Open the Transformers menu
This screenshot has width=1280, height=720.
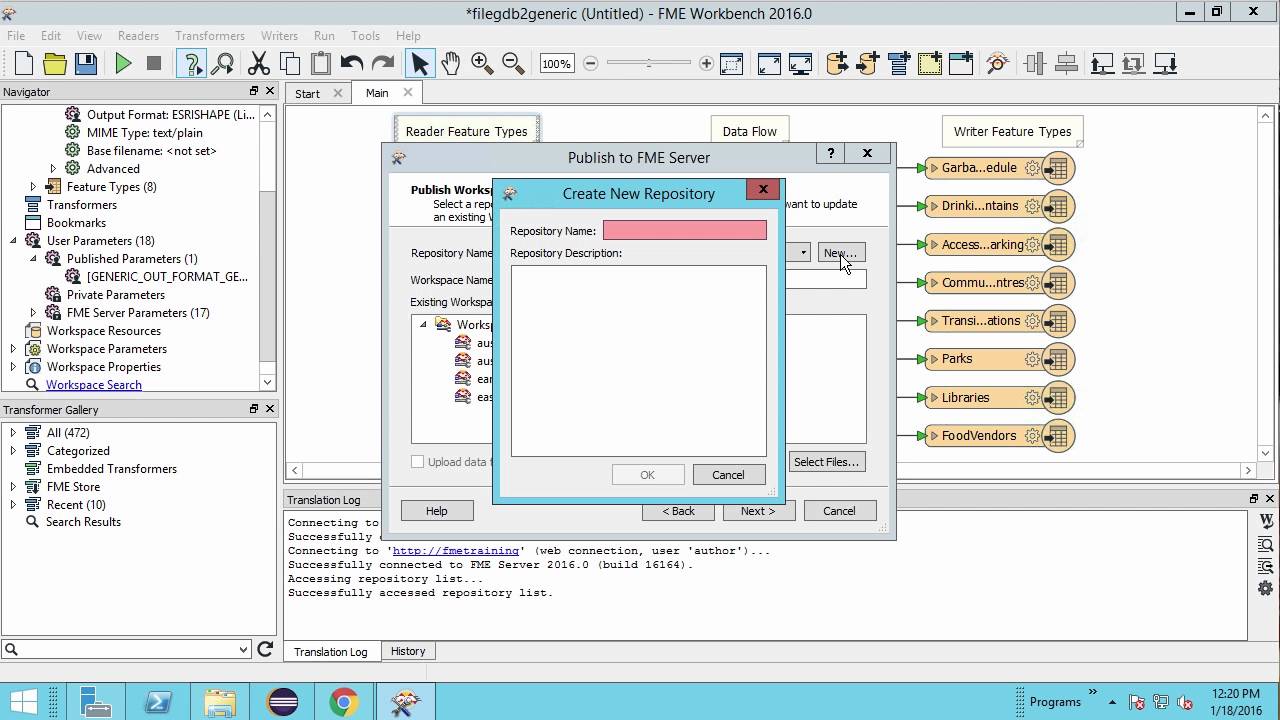(210, 36)
